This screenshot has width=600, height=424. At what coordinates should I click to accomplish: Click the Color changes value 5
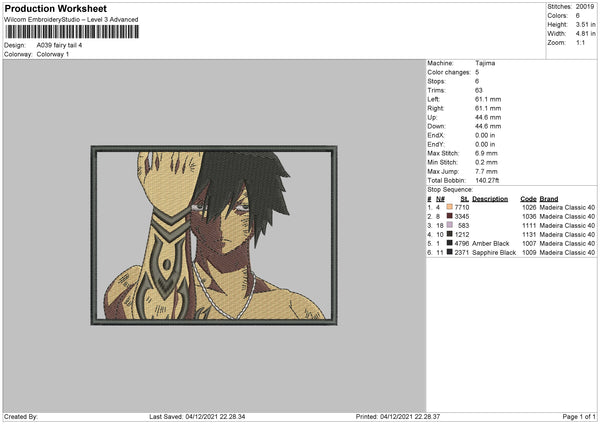[477, 72]
